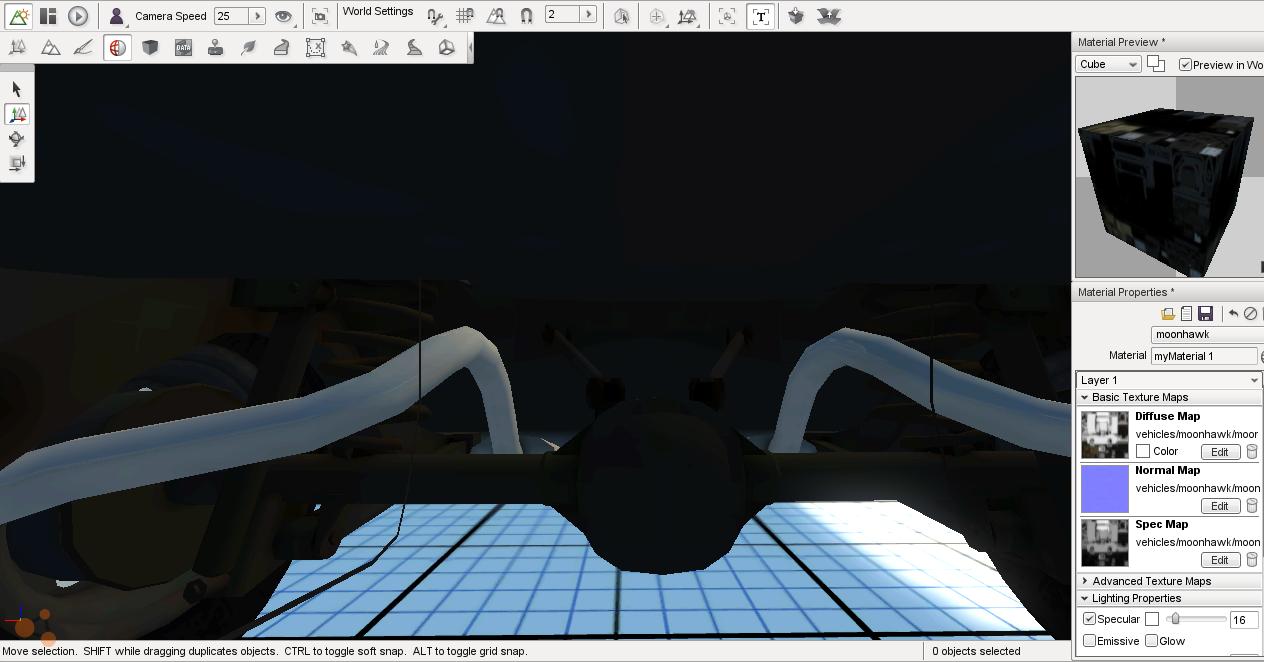The image size is (1264, 662).
Task: Open the Datablock Editor DATA icon
Action: (x=183, y=47)
